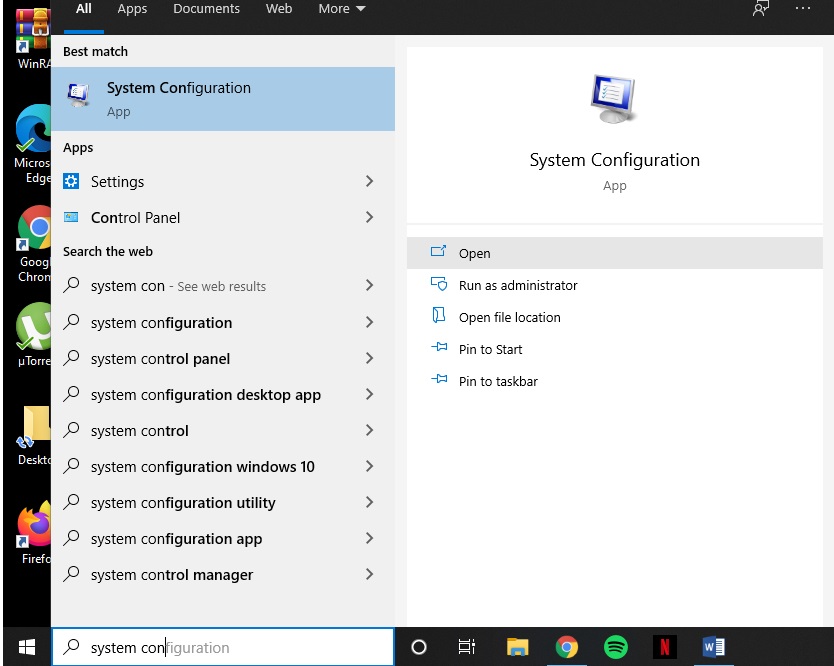Launch Netflix from the taskbar
This screenshot has width=834, height=666.
[x=664, y=647]
